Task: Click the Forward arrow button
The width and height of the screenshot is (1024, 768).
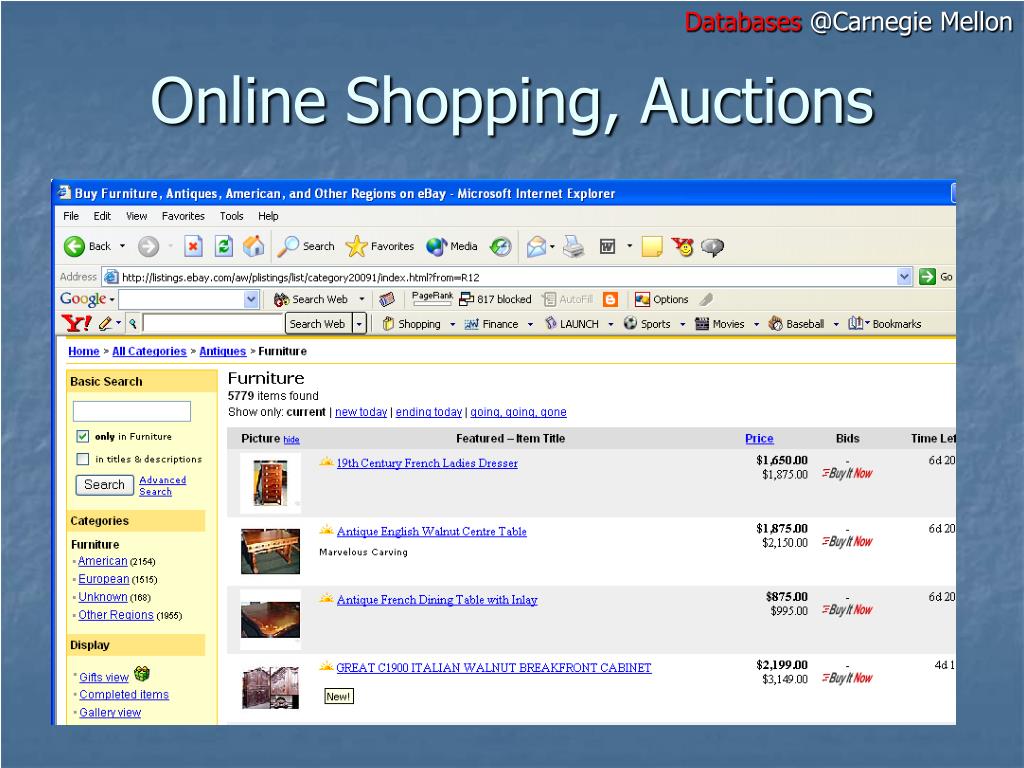Action: [x=148, y=246]
